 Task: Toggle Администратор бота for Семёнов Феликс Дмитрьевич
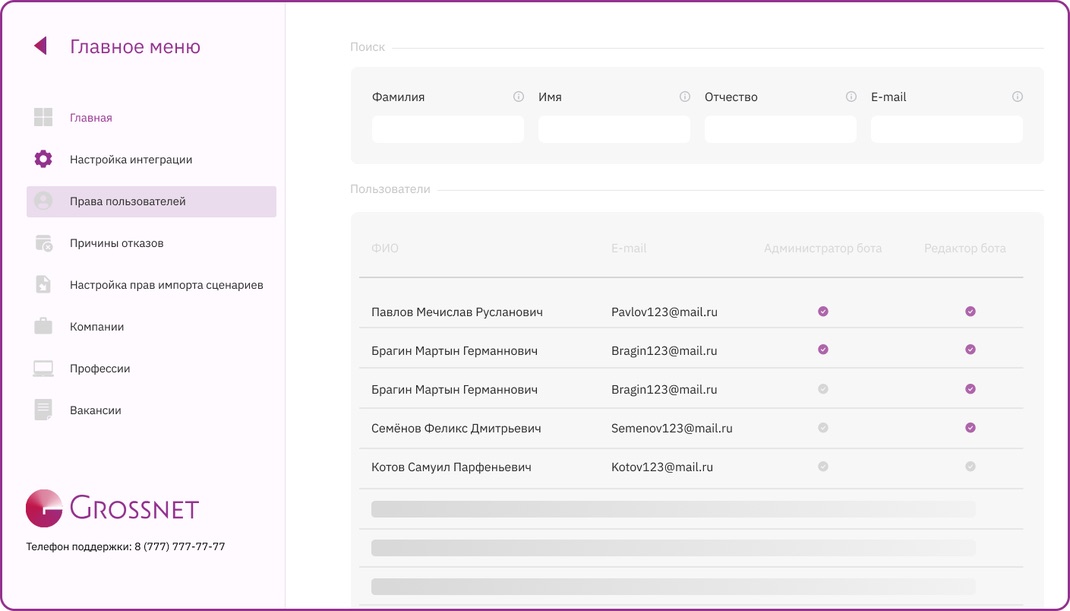coord(823,428)
